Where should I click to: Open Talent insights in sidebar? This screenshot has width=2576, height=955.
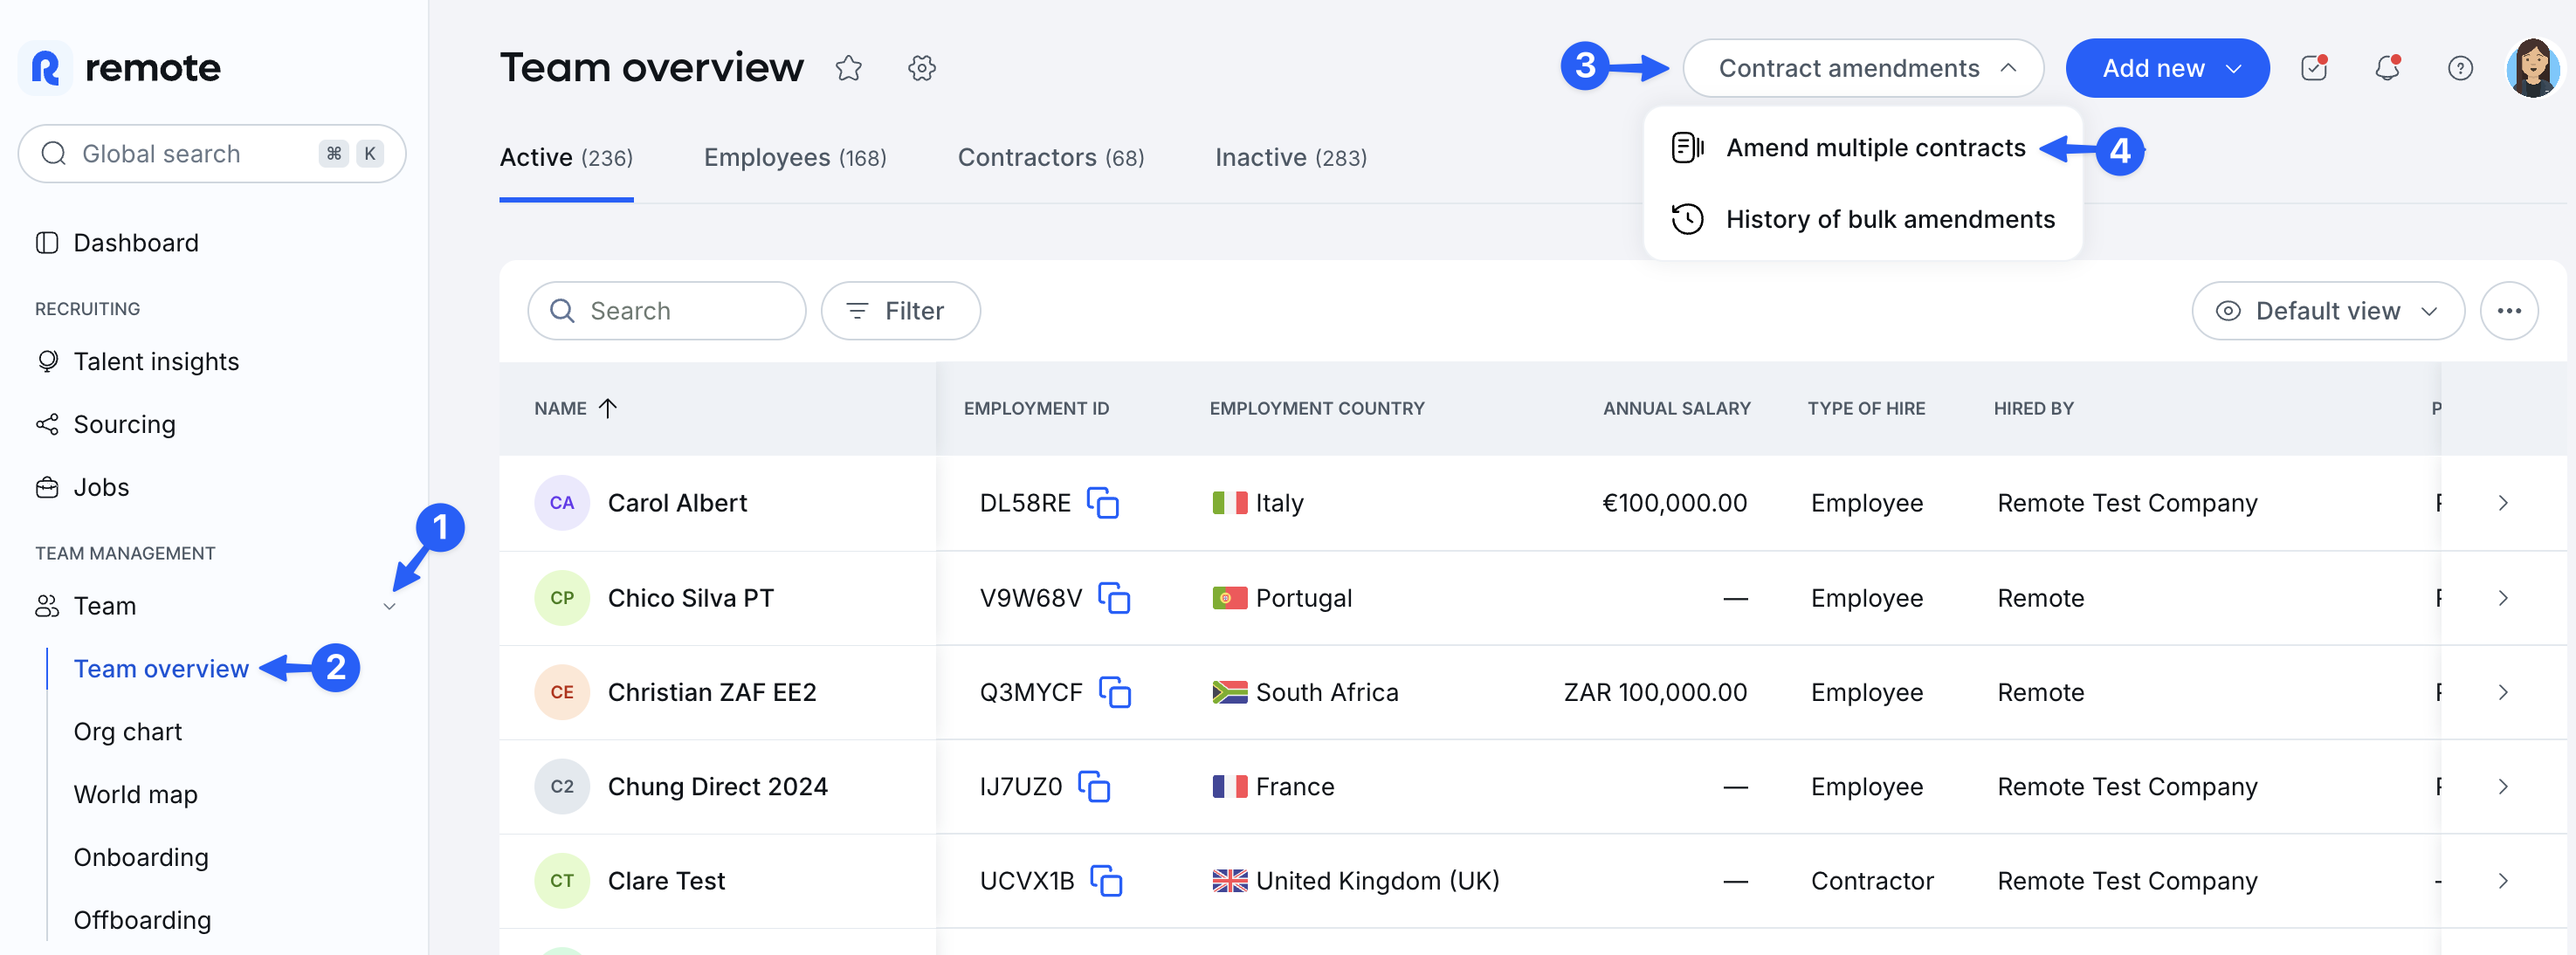coord(156,362)
